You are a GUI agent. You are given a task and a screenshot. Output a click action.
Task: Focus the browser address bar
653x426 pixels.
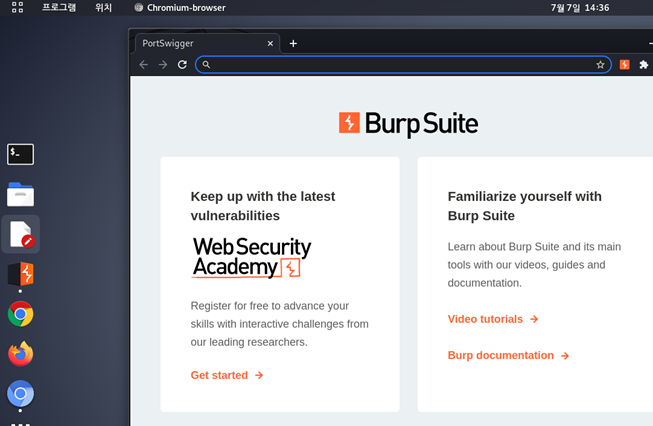(x=403, y=65)
